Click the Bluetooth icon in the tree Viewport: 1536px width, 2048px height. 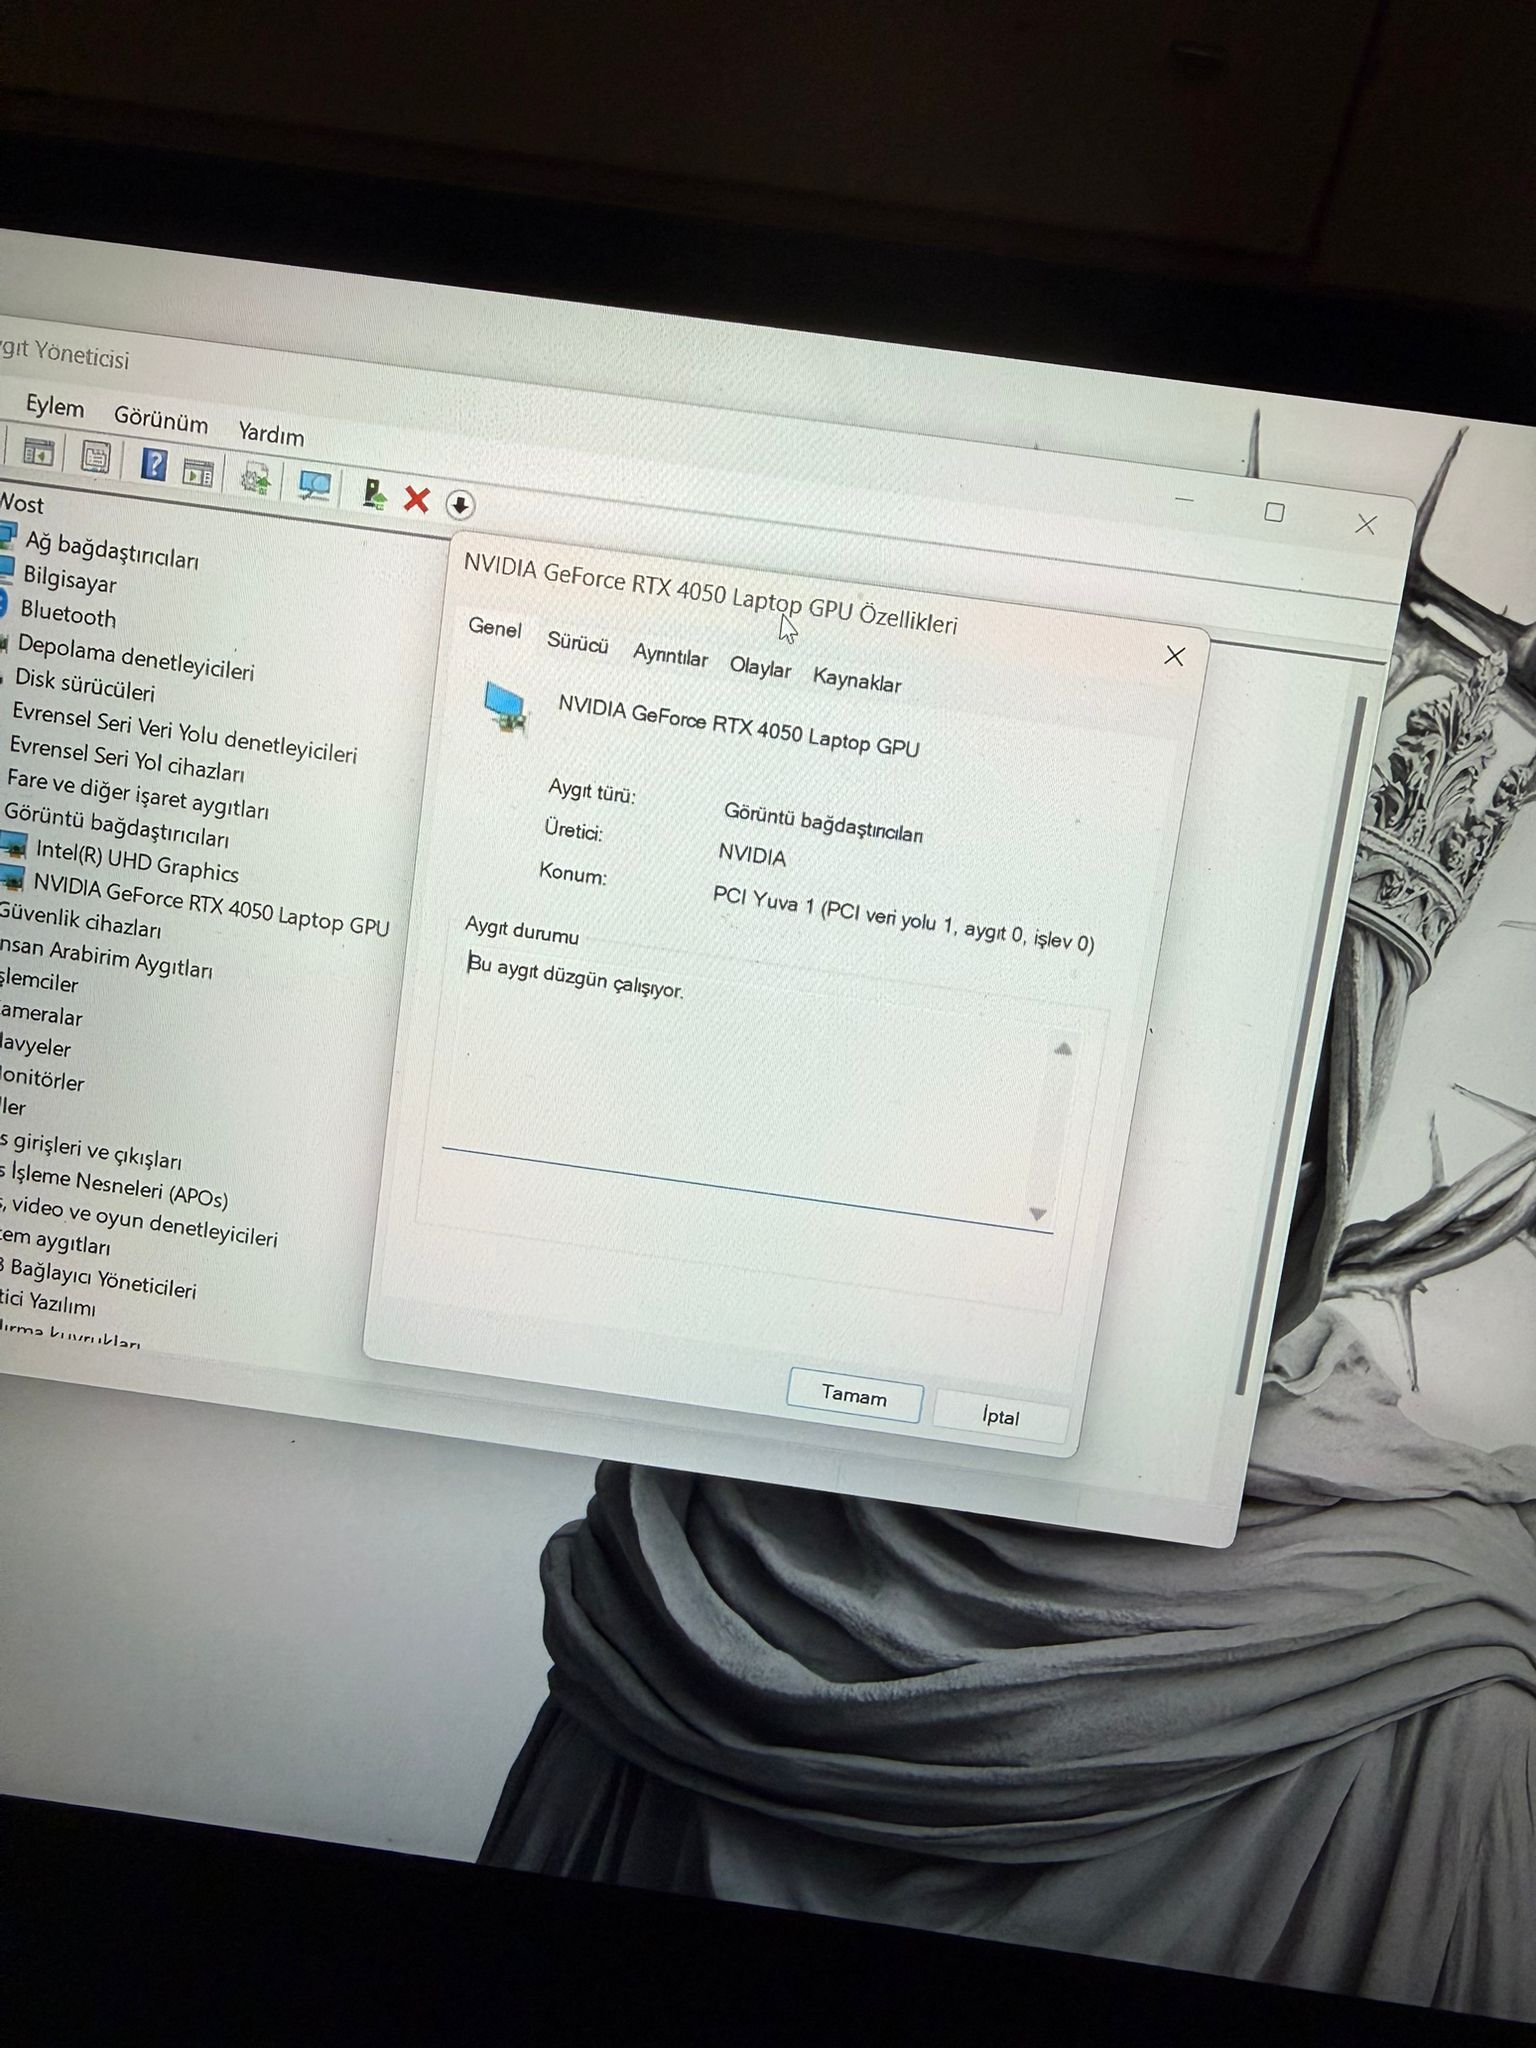[3, 605]
